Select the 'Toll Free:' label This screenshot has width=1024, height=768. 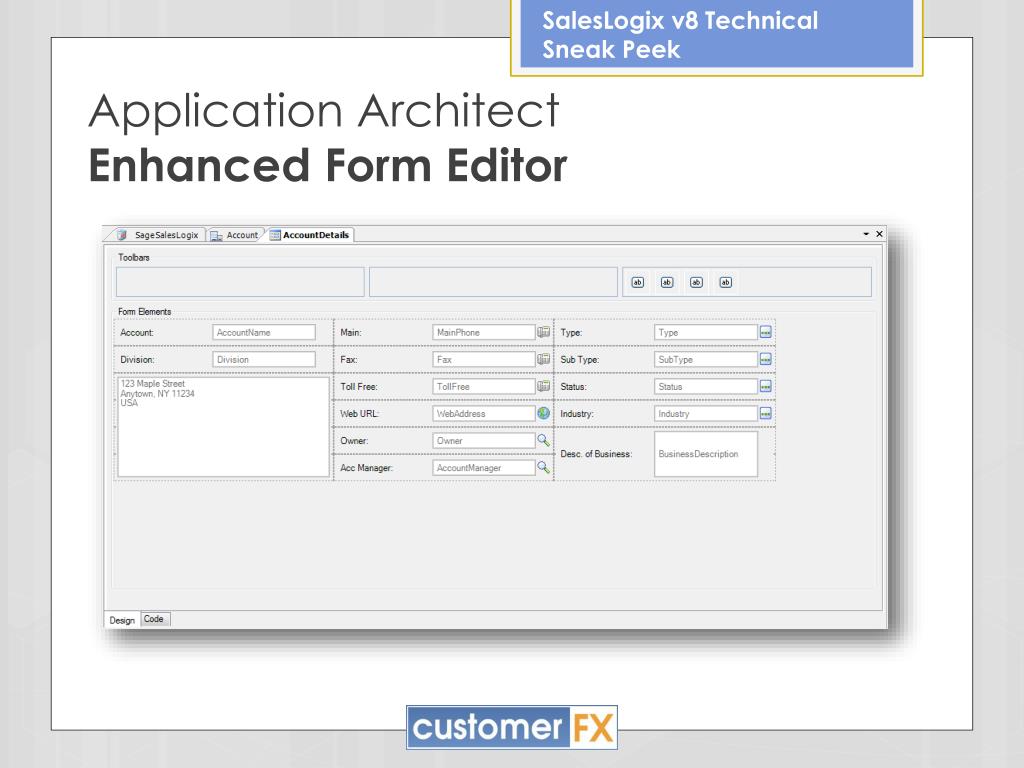(359, 387)
